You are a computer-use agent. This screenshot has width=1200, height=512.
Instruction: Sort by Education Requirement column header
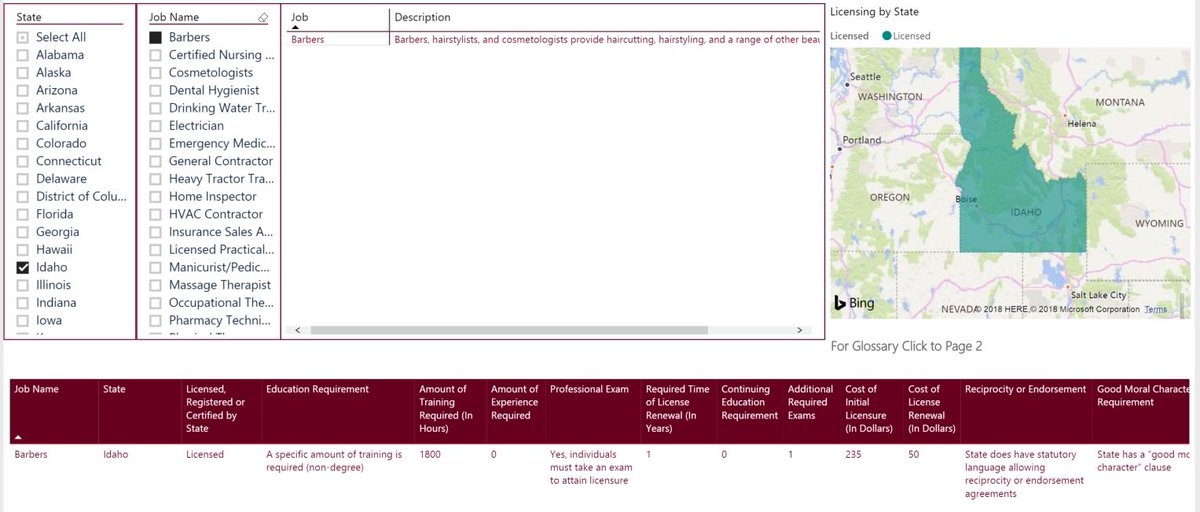point(317,389)
